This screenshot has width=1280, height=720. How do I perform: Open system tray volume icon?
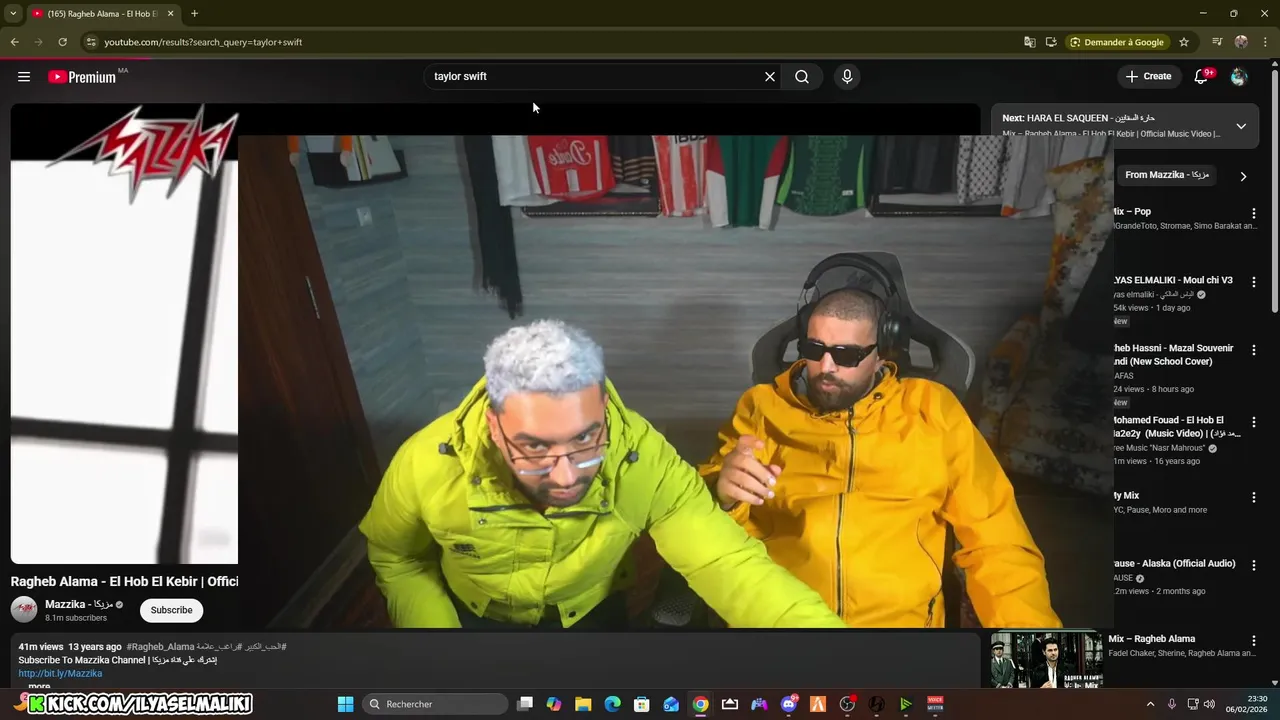[1209, 704]
